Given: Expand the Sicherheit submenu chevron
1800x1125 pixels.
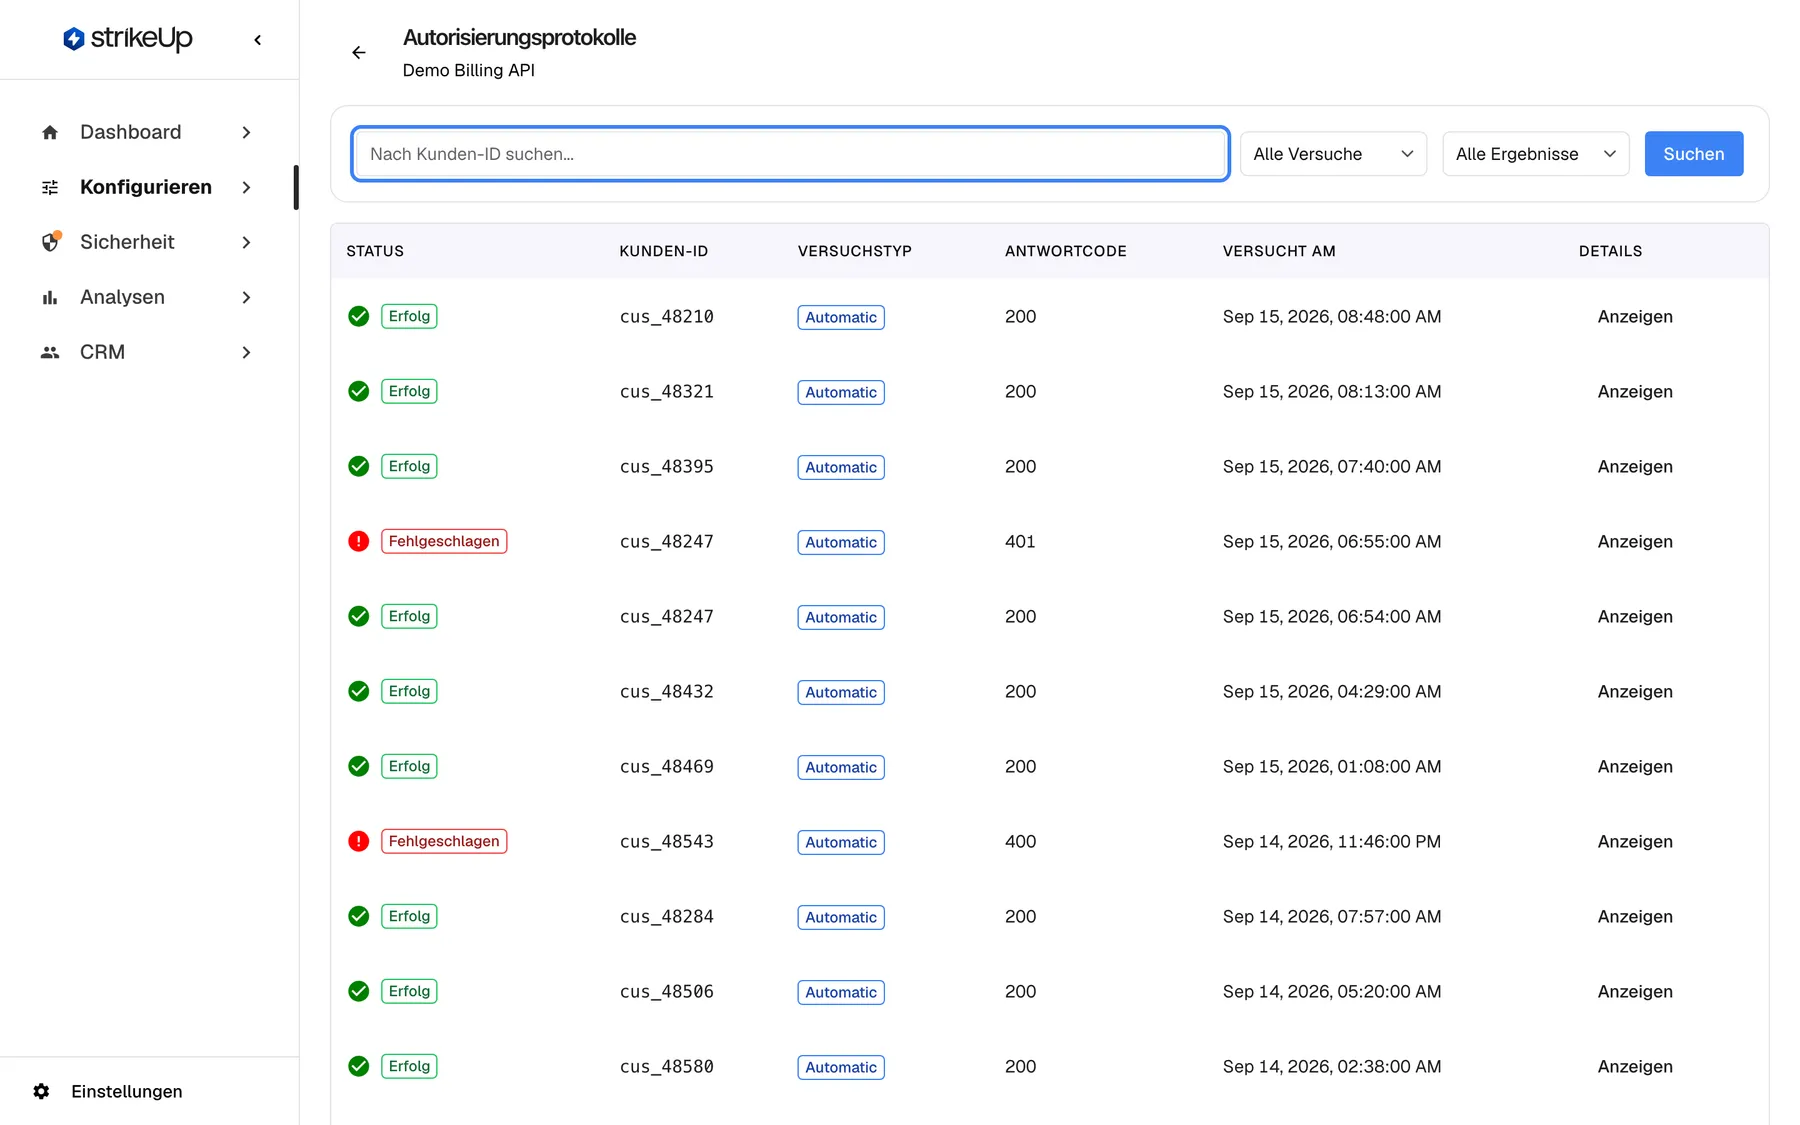Looking at the screenshot, I should (246, 242).
